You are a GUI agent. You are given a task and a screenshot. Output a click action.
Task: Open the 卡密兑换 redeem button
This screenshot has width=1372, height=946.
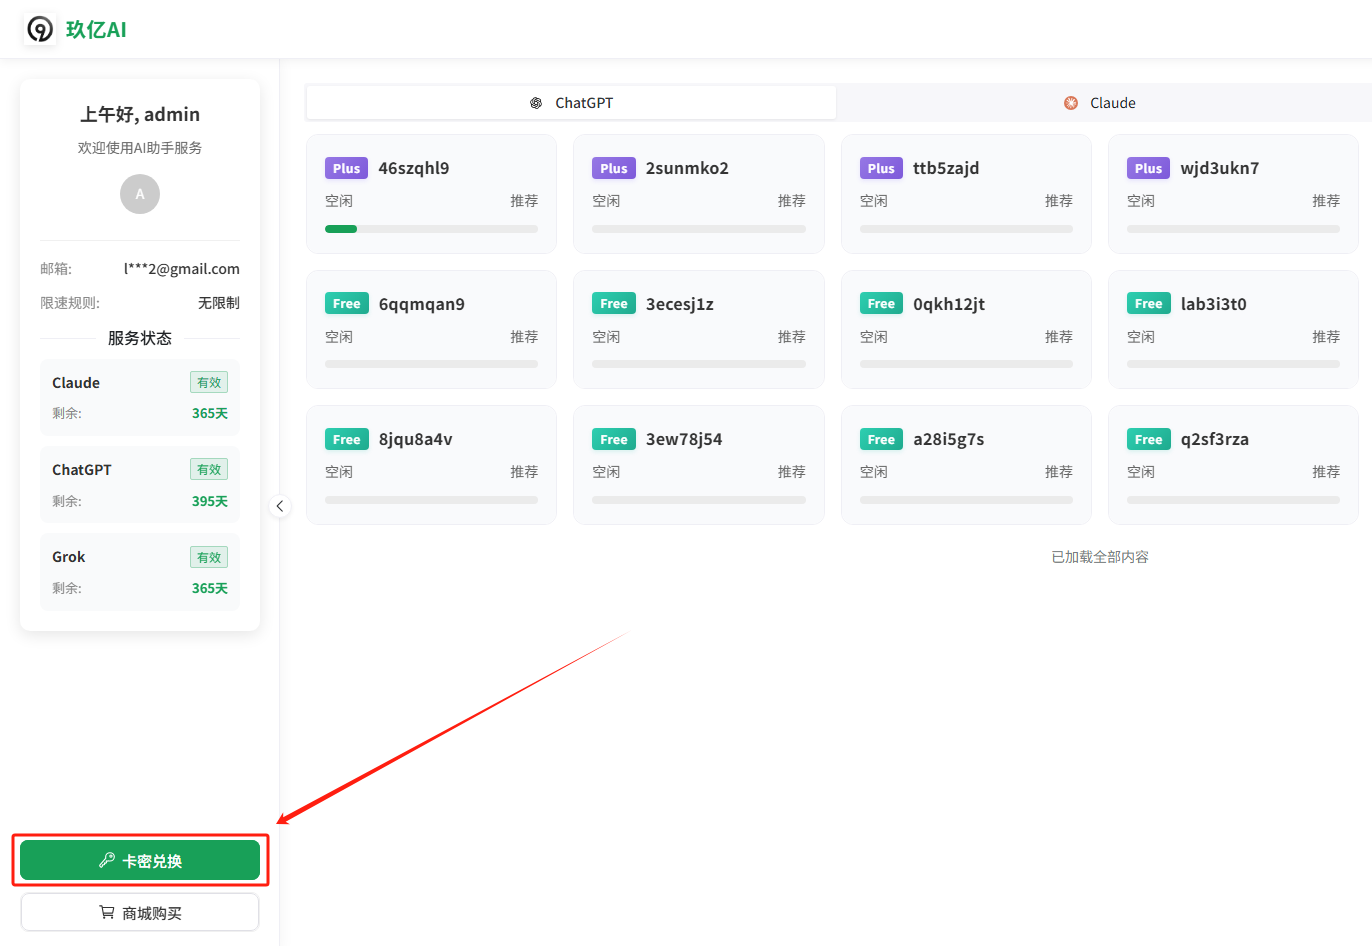[x=140, y=860]
